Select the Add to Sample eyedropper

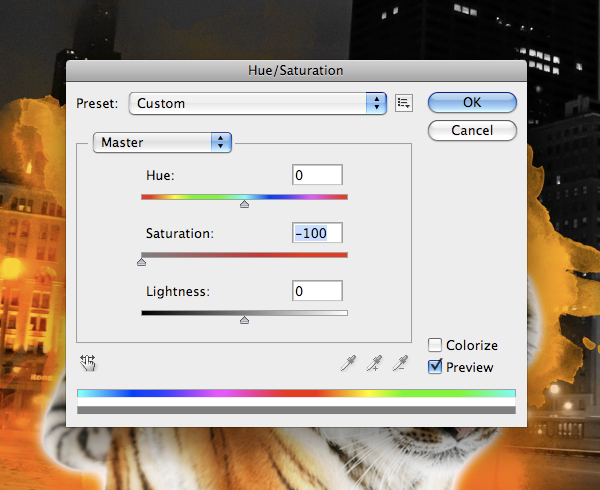(x=374, y=363)
